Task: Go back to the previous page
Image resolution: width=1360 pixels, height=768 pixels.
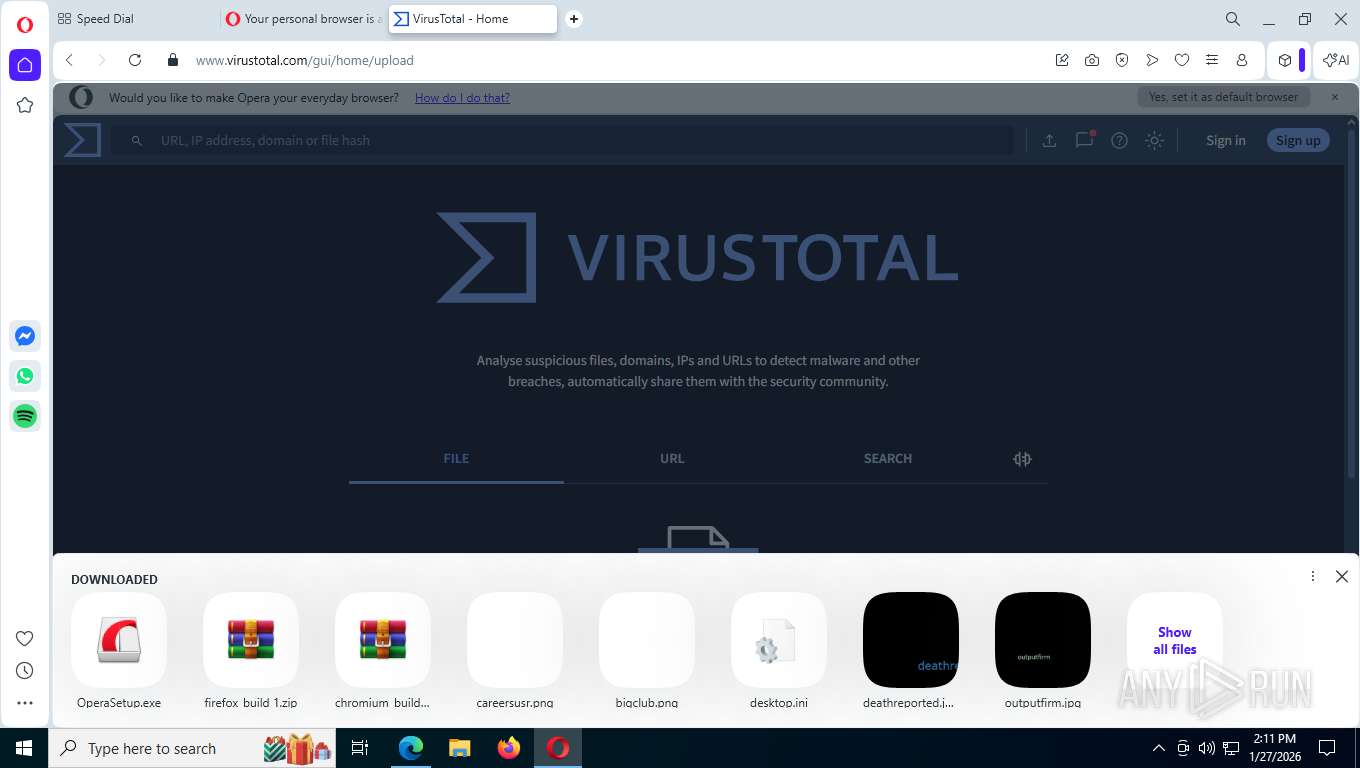Action: [x=70, y=60]
